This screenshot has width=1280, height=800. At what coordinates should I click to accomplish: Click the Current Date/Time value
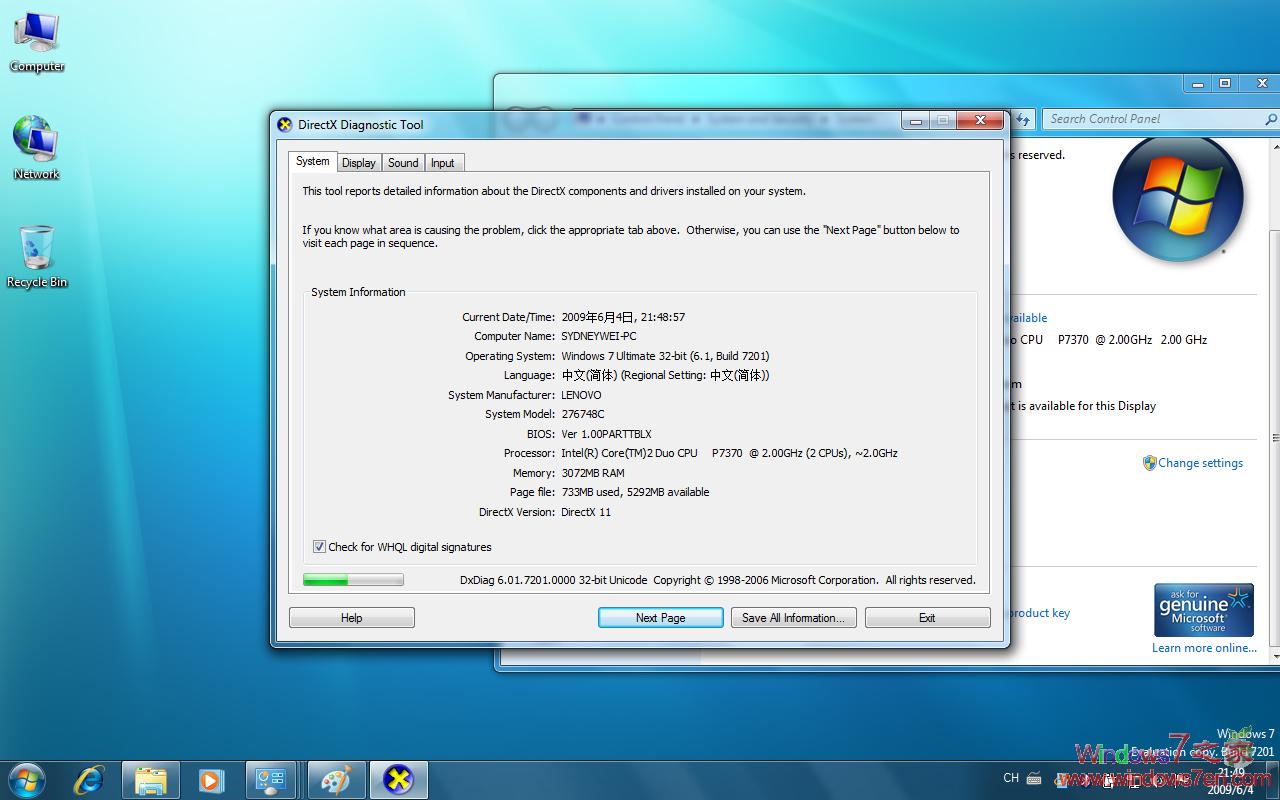(x=623, y=317)
